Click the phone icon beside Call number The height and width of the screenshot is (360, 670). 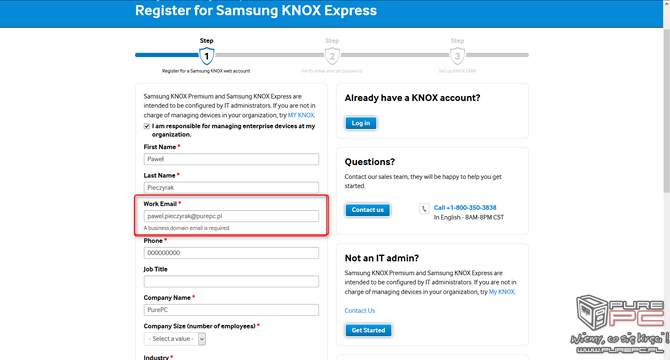tap(424, 208)
